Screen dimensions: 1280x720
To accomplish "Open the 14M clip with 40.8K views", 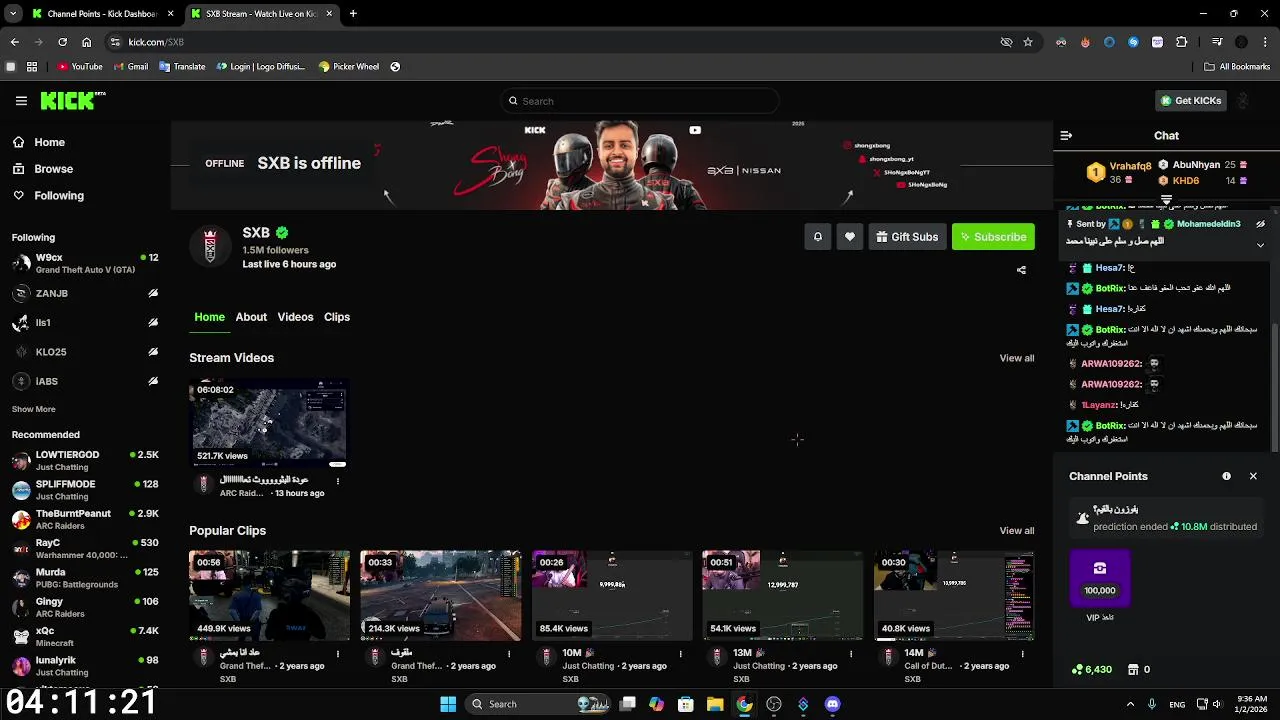I will pyautogui.click(x=953, y=595).
